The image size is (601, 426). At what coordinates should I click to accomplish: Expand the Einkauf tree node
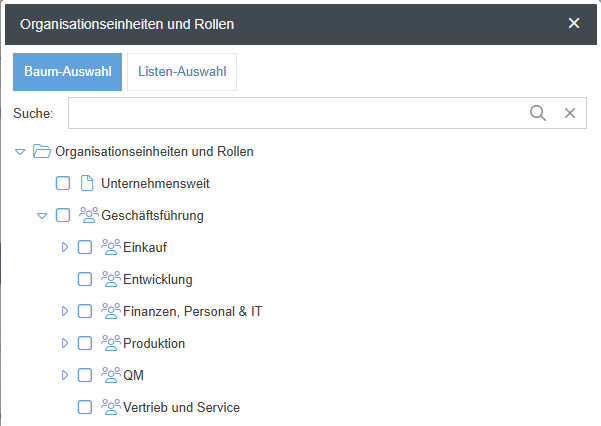coord(65,247)
